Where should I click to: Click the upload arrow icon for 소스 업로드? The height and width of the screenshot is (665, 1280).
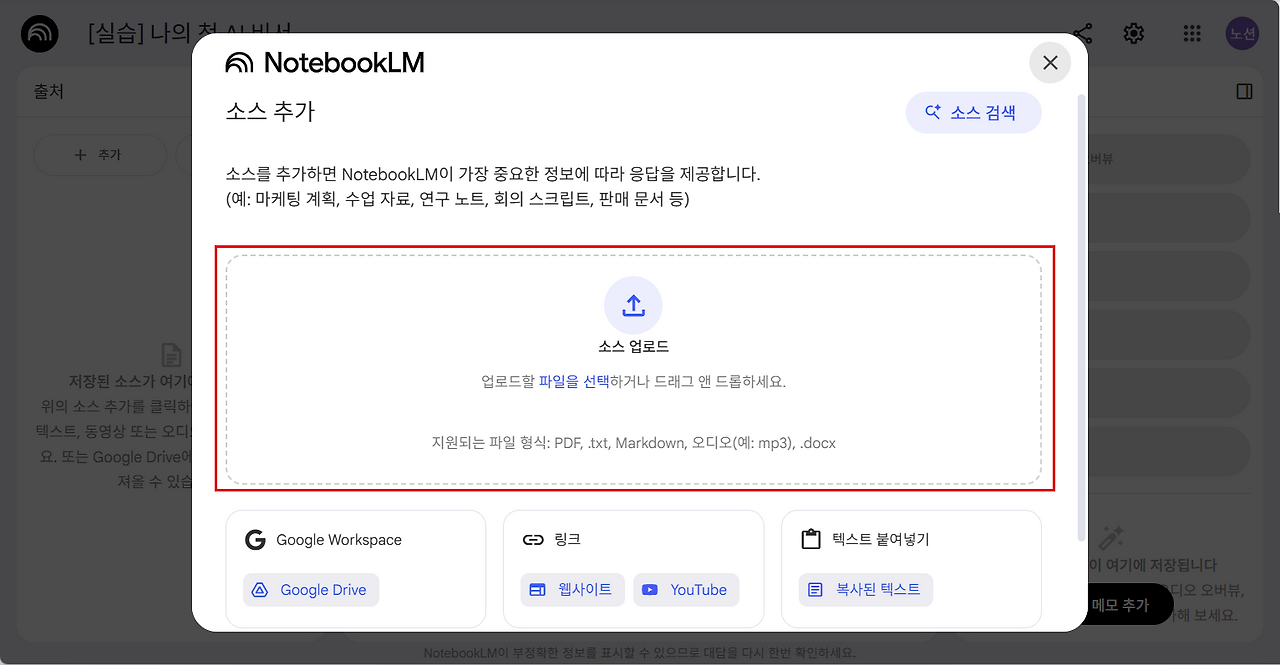(633, 305)
